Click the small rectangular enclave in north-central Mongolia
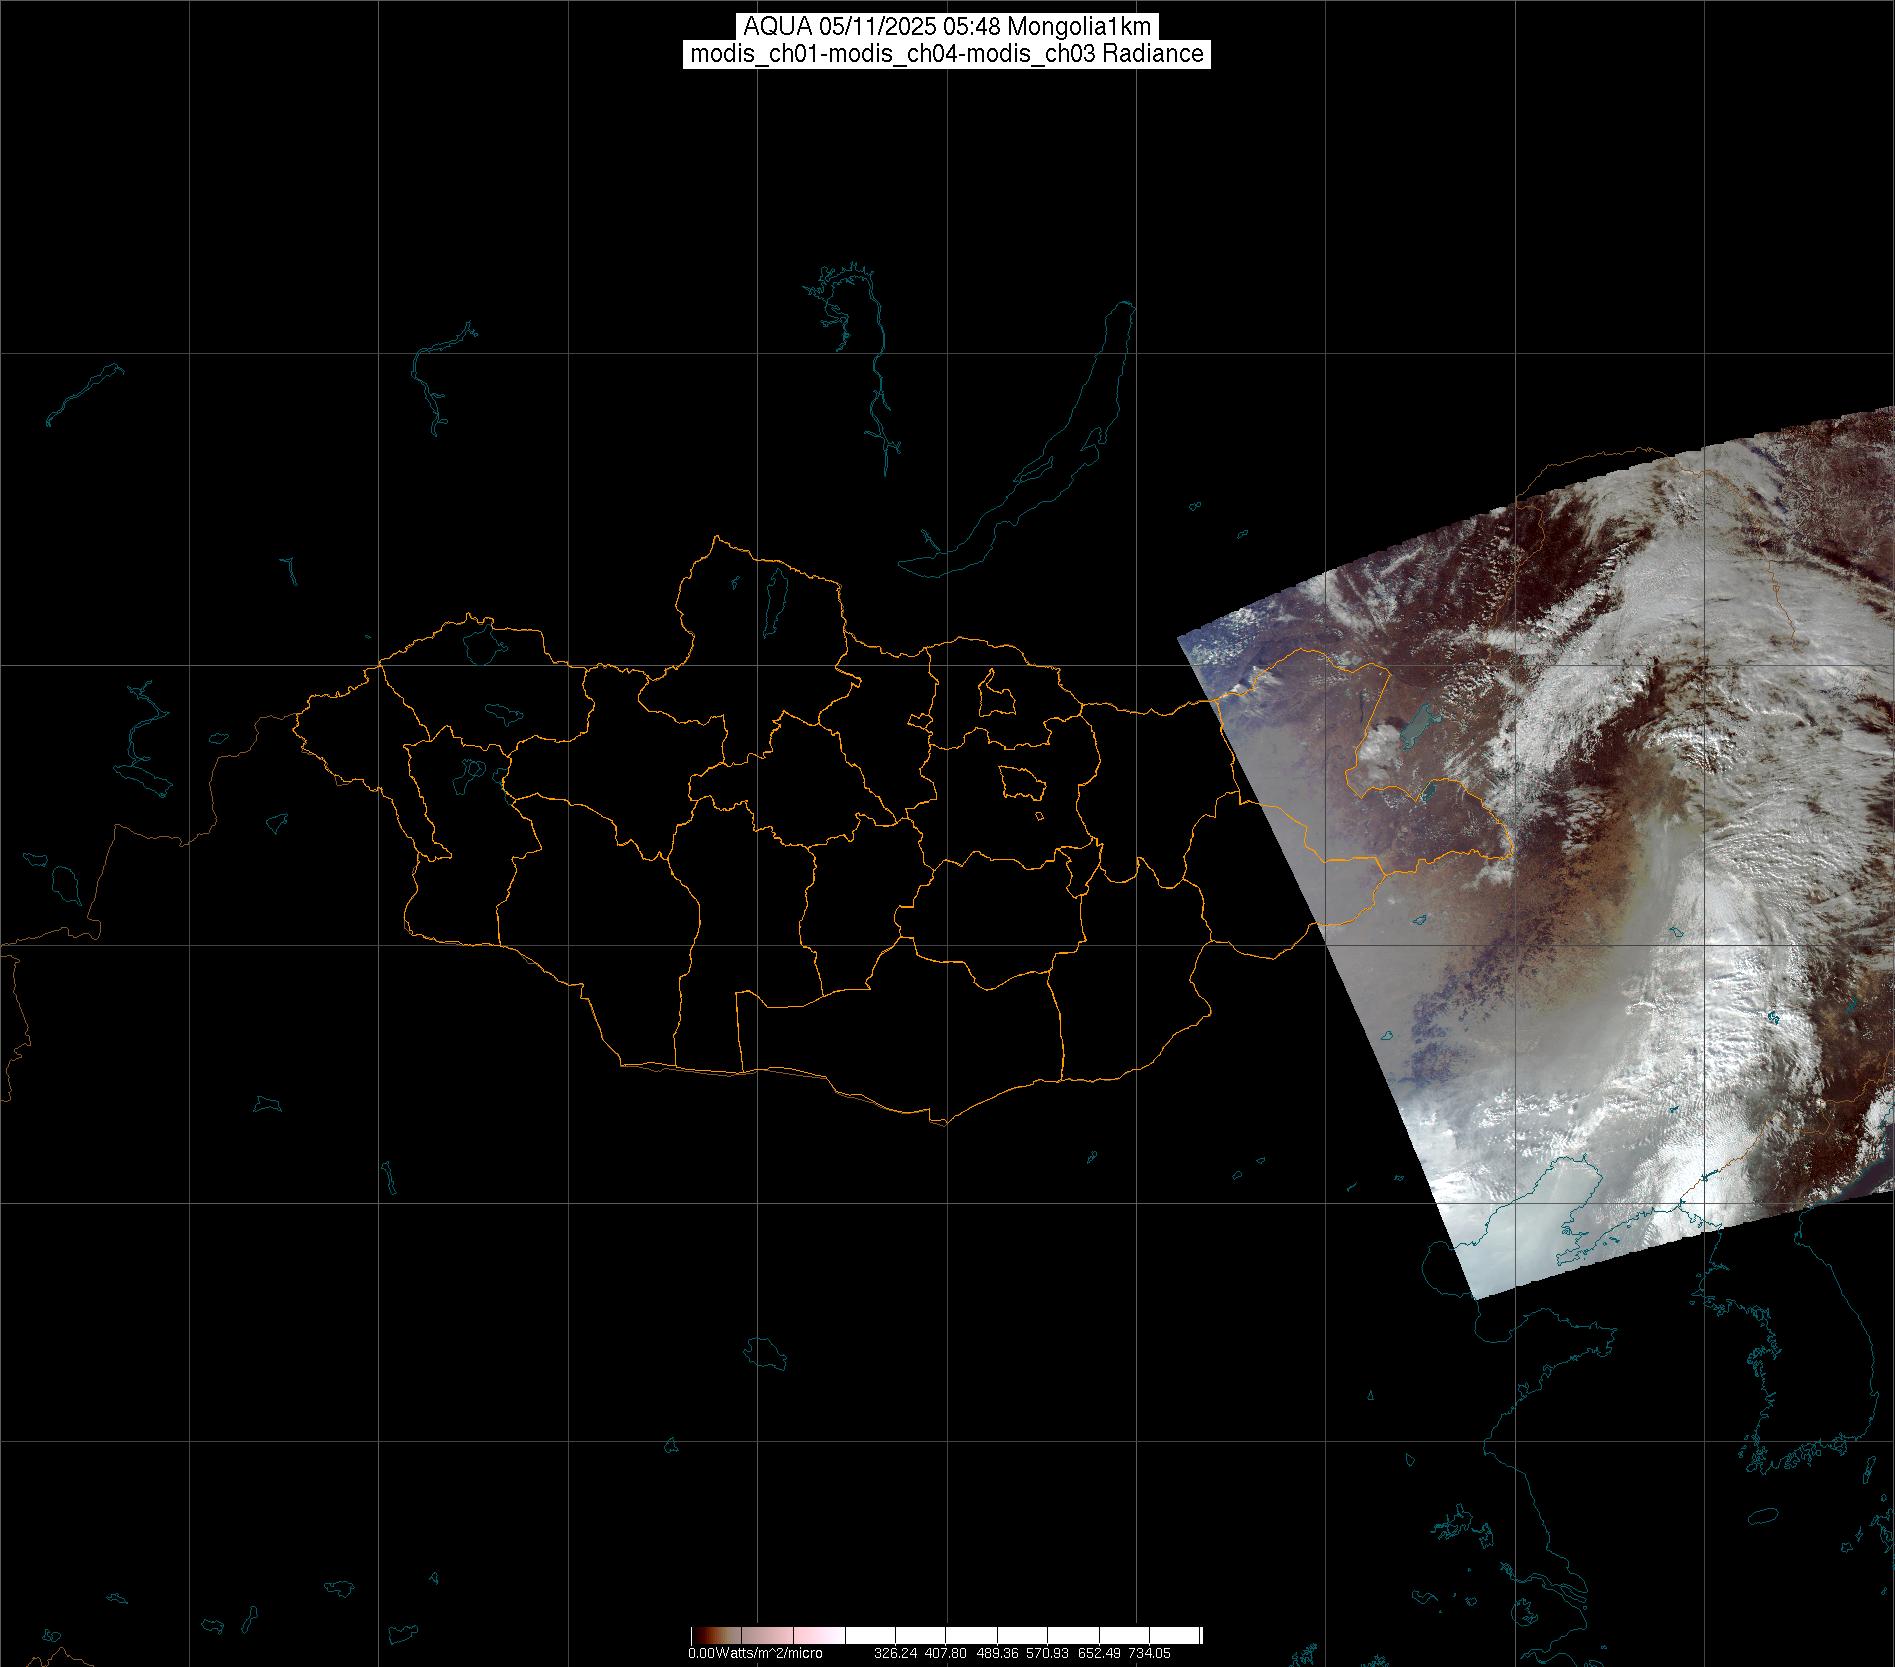The width and height of the screenshot is (1895, 1667). [996, 696]
